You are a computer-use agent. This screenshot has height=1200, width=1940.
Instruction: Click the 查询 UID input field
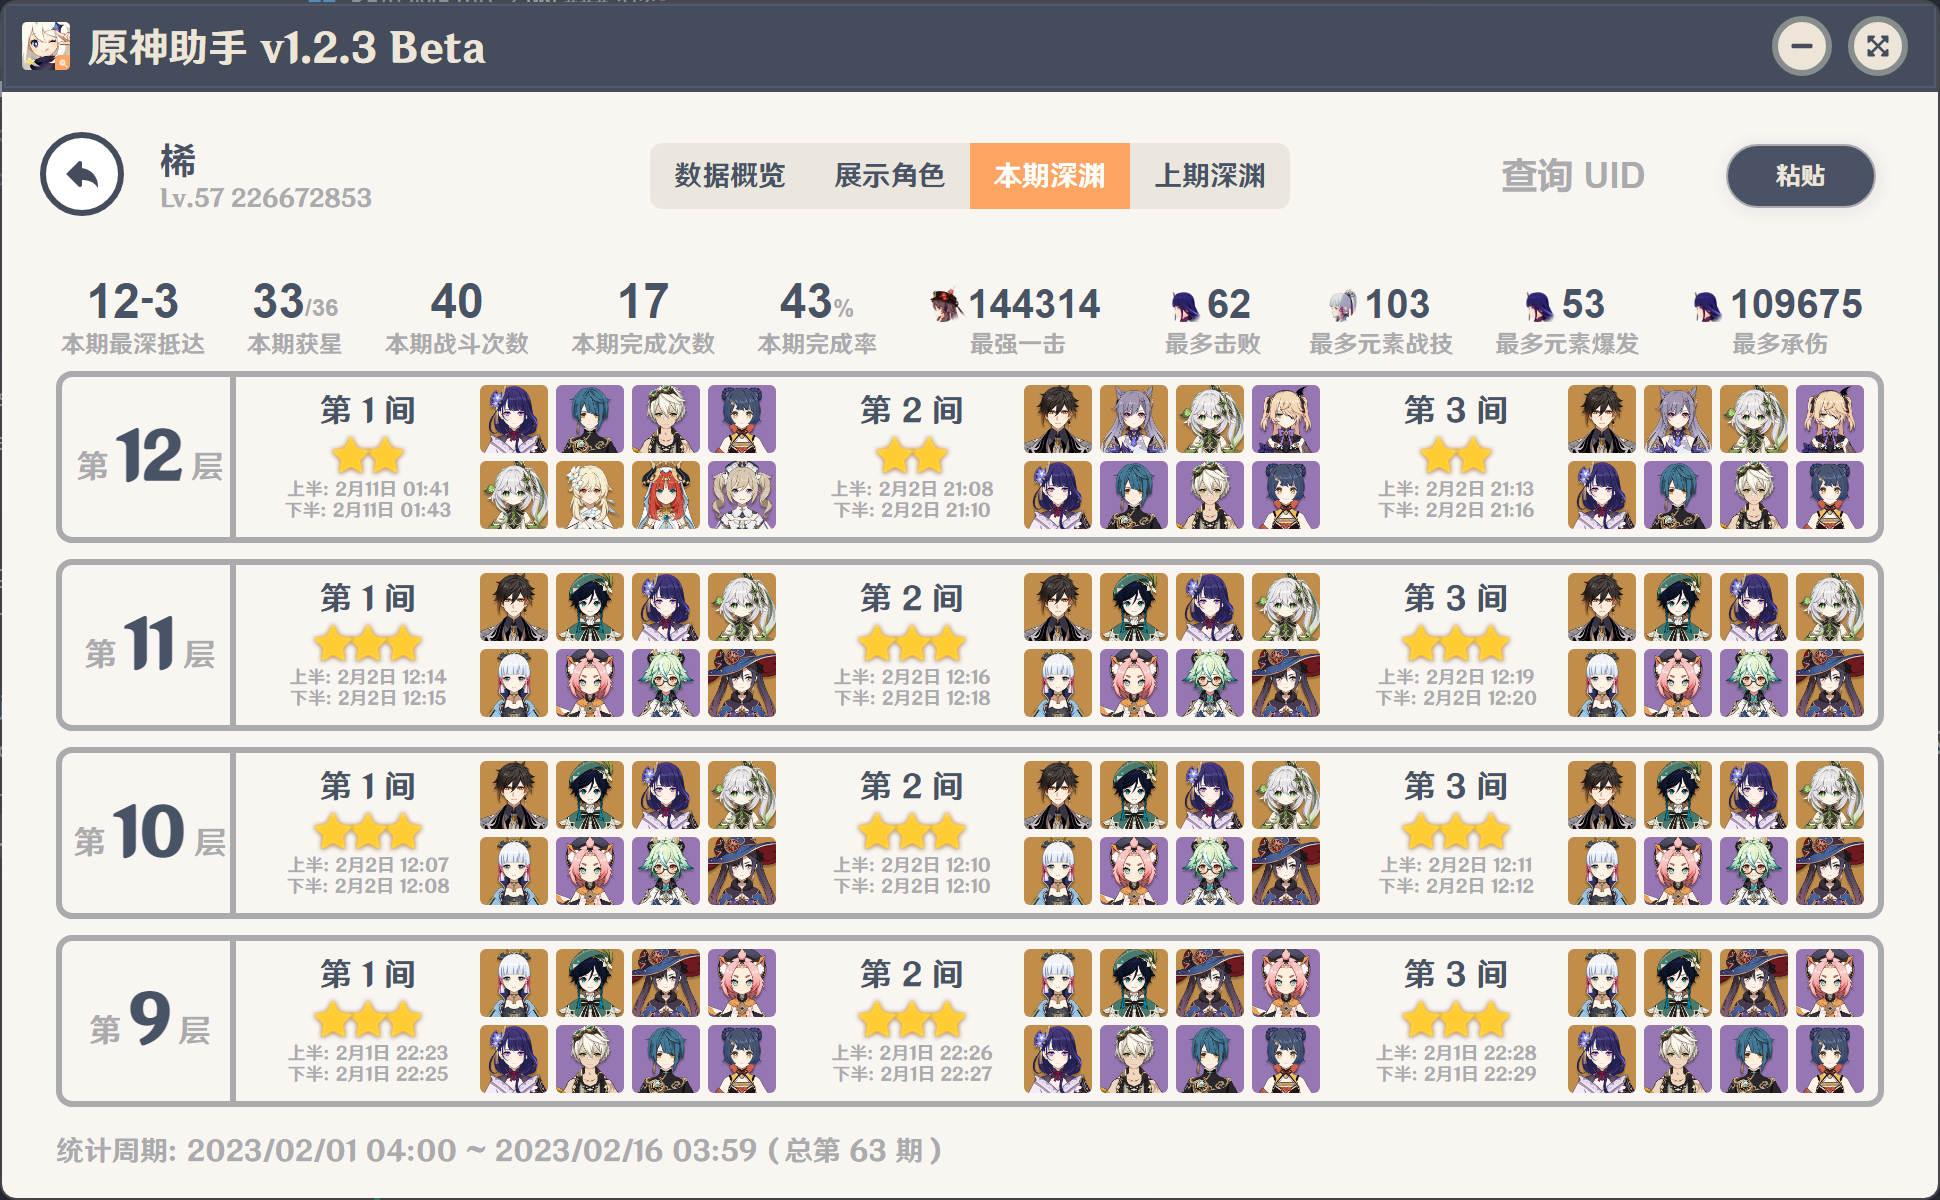(1572, 176)
